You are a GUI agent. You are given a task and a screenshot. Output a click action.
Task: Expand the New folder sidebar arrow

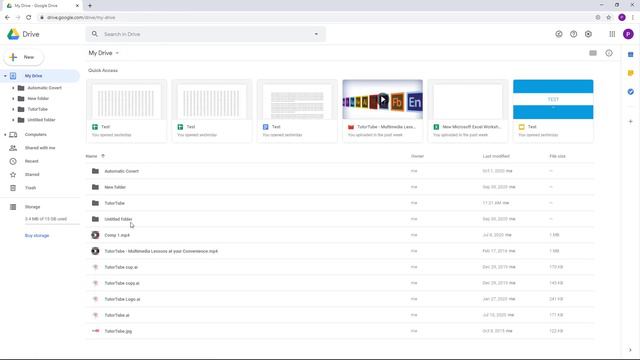click(13, 98)
